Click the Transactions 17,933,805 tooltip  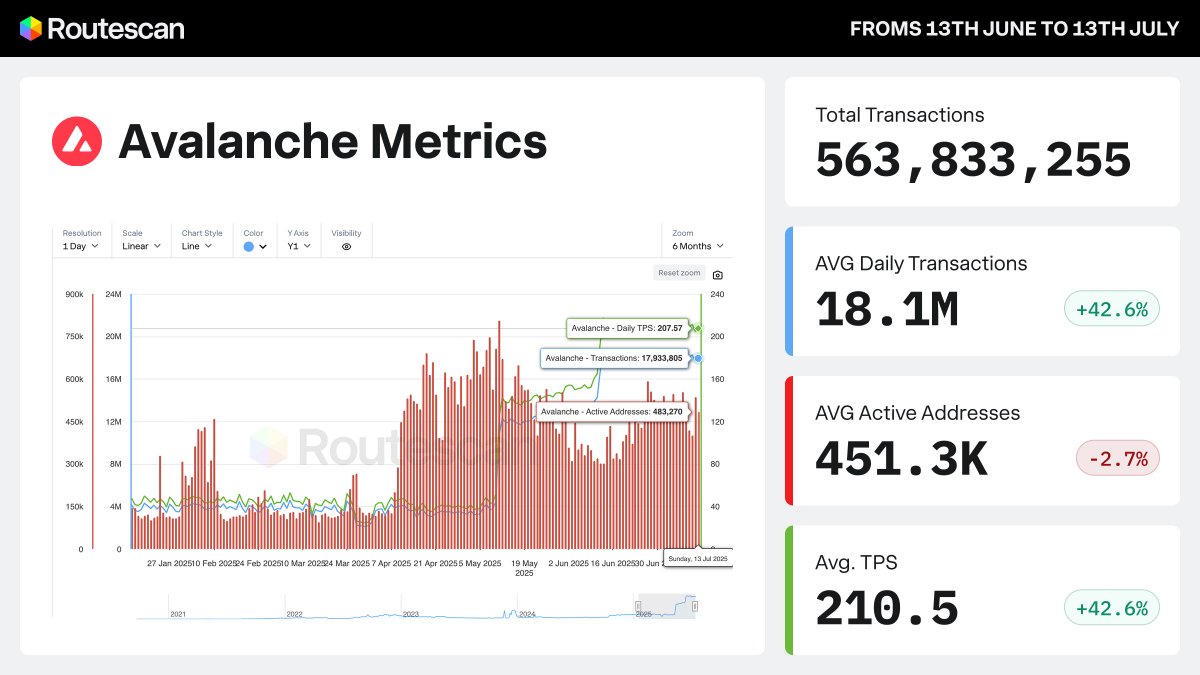click(614, 357)
